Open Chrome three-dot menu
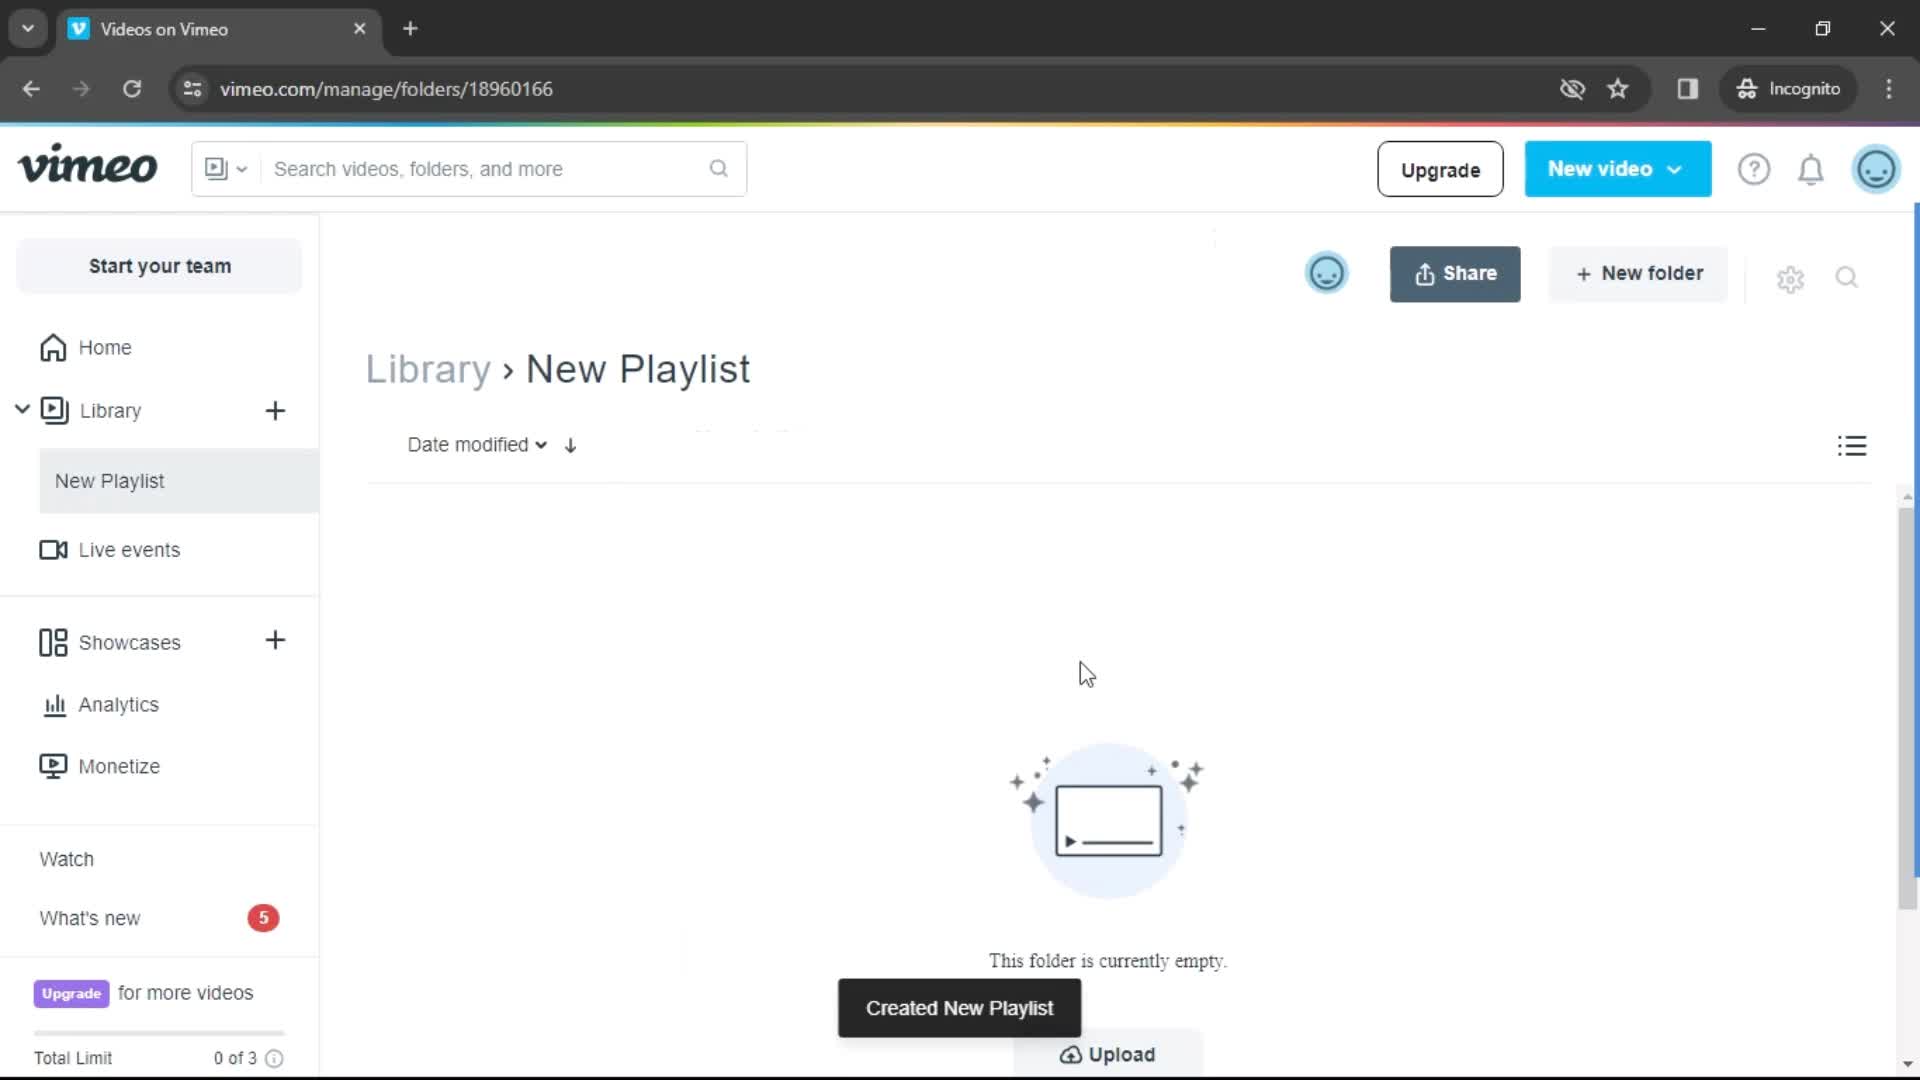The image size is (1920, 1080). click(x=1889, y=89)
